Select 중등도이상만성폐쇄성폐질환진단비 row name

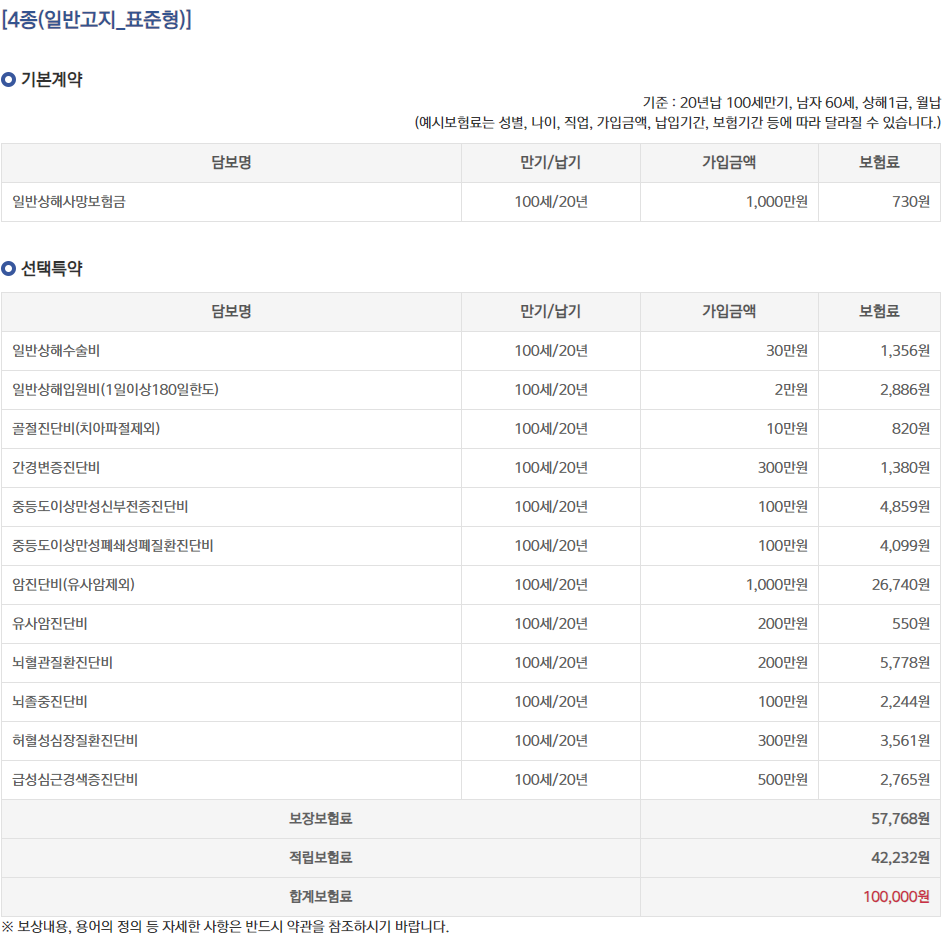pyautogui.click(x=113, y=545)
